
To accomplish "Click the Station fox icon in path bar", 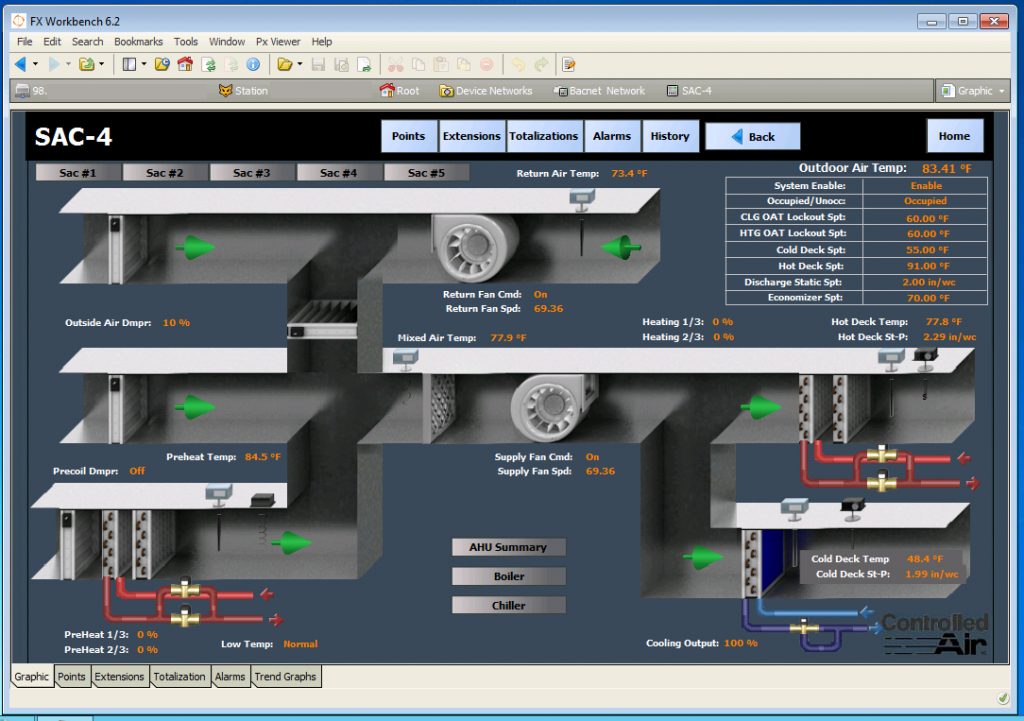I will tap(225, 91).
